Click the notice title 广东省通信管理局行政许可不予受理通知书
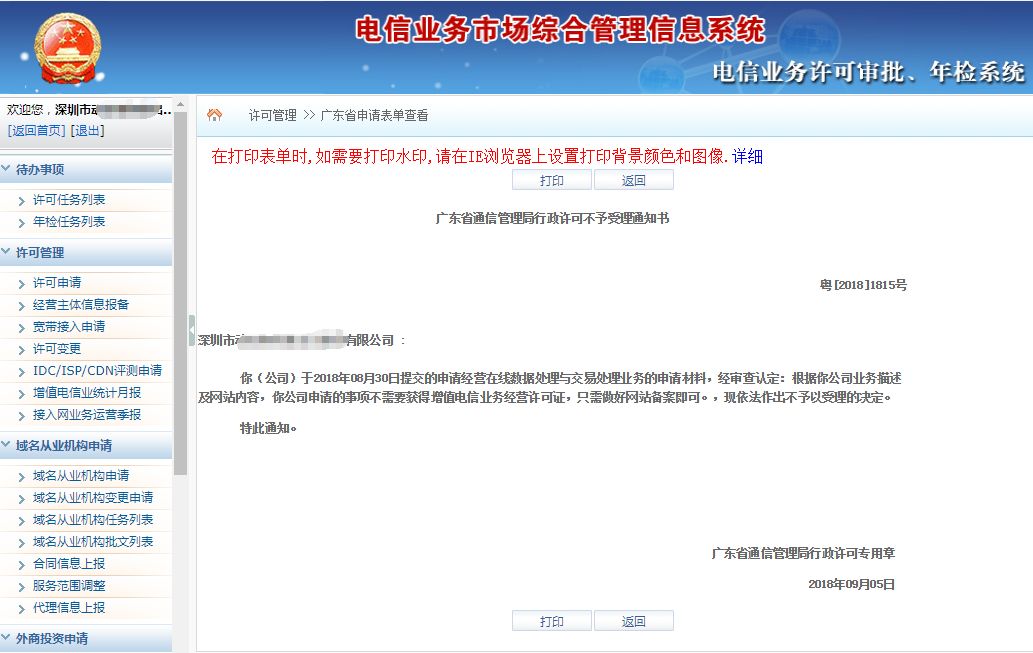The width and height of the screenshot is (1033, 653). 552,218
